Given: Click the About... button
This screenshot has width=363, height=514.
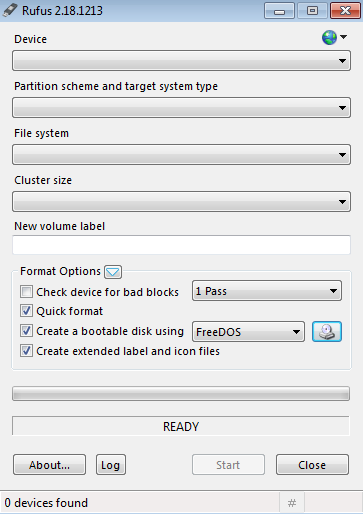Looking at the screenshot, I should [49, 465].
